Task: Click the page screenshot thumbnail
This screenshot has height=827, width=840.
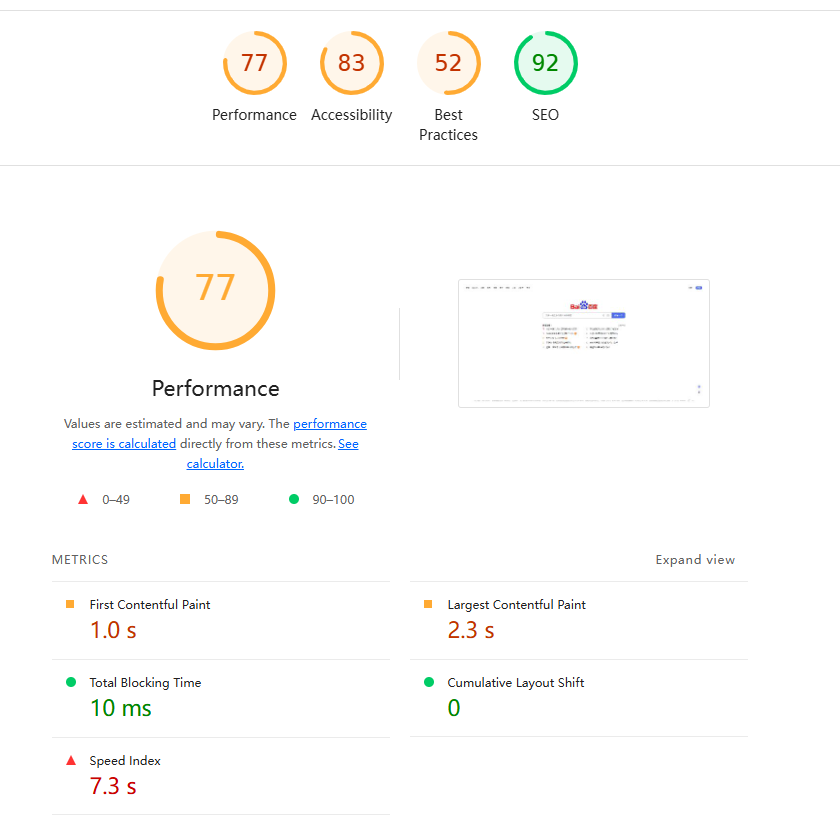Action: (583, 343)
